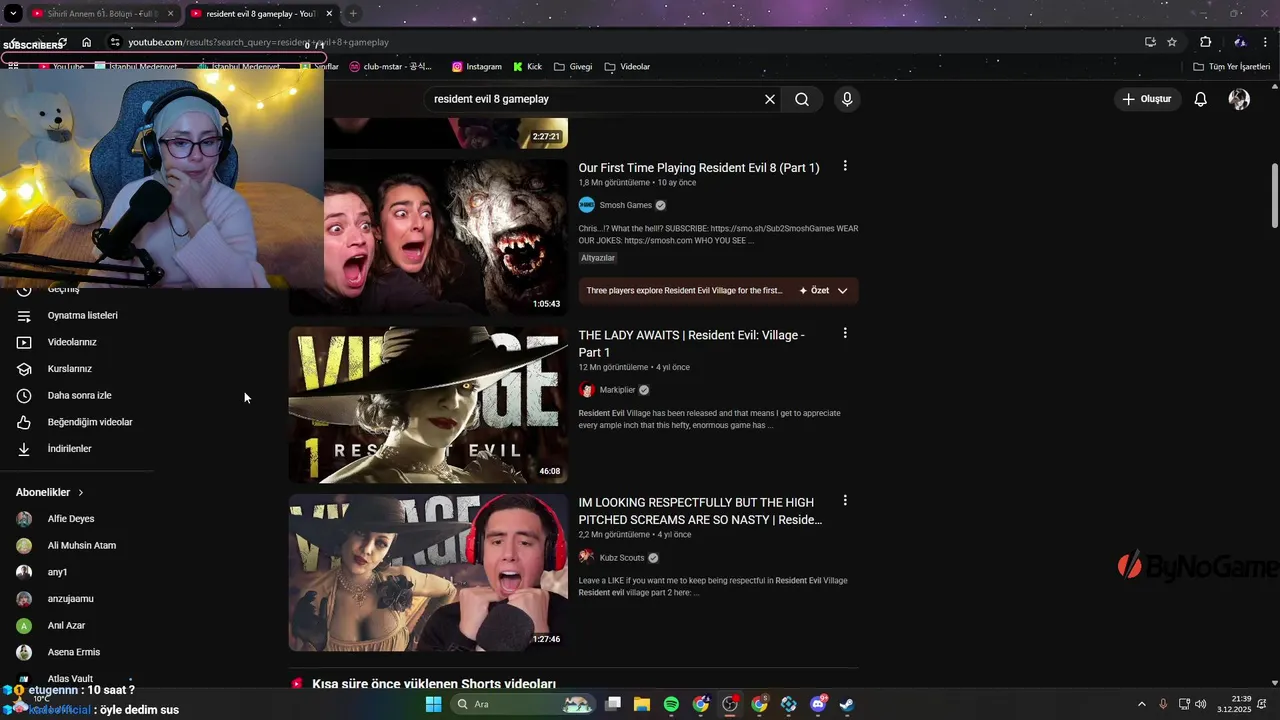
Task: Open the YouTube account avatar menu
Action: pos(1239,99)
